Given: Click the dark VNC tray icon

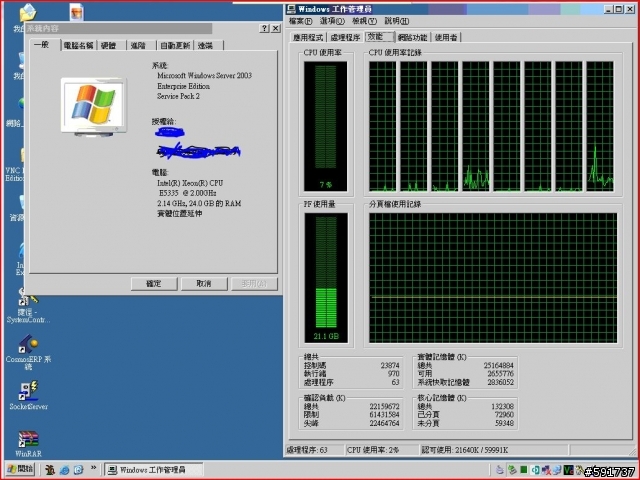Looking at the screenshot, I should (568, 470).
